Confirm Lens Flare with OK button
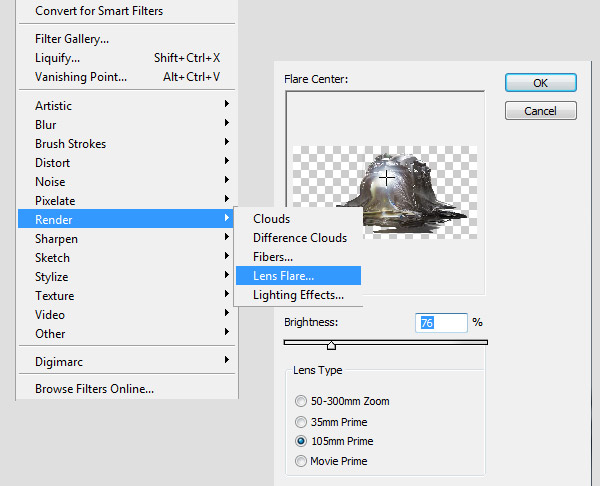The image size is (600, 486). coord(541,83)
